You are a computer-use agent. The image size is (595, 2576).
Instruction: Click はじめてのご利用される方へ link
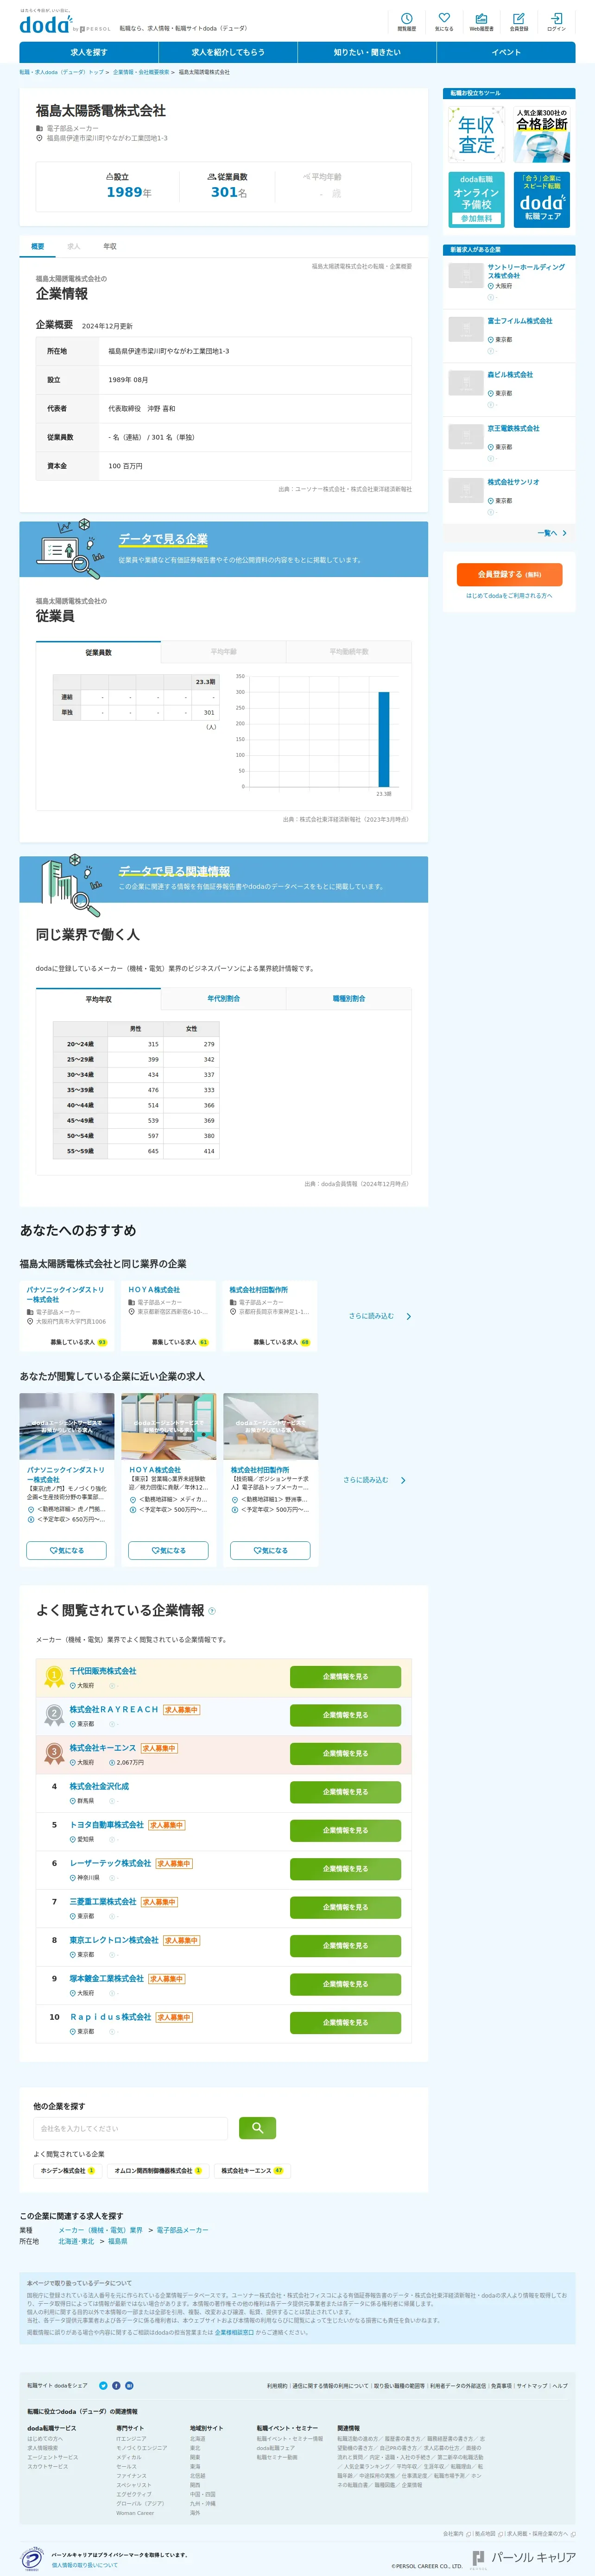509,596
